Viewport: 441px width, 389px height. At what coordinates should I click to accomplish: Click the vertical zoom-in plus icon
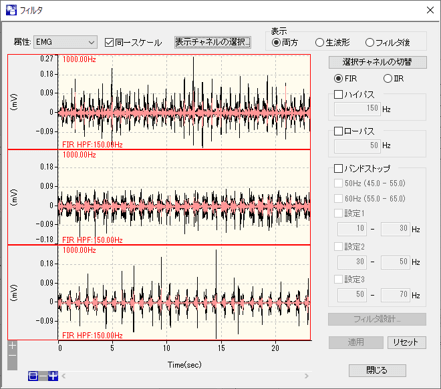(12, 346)
